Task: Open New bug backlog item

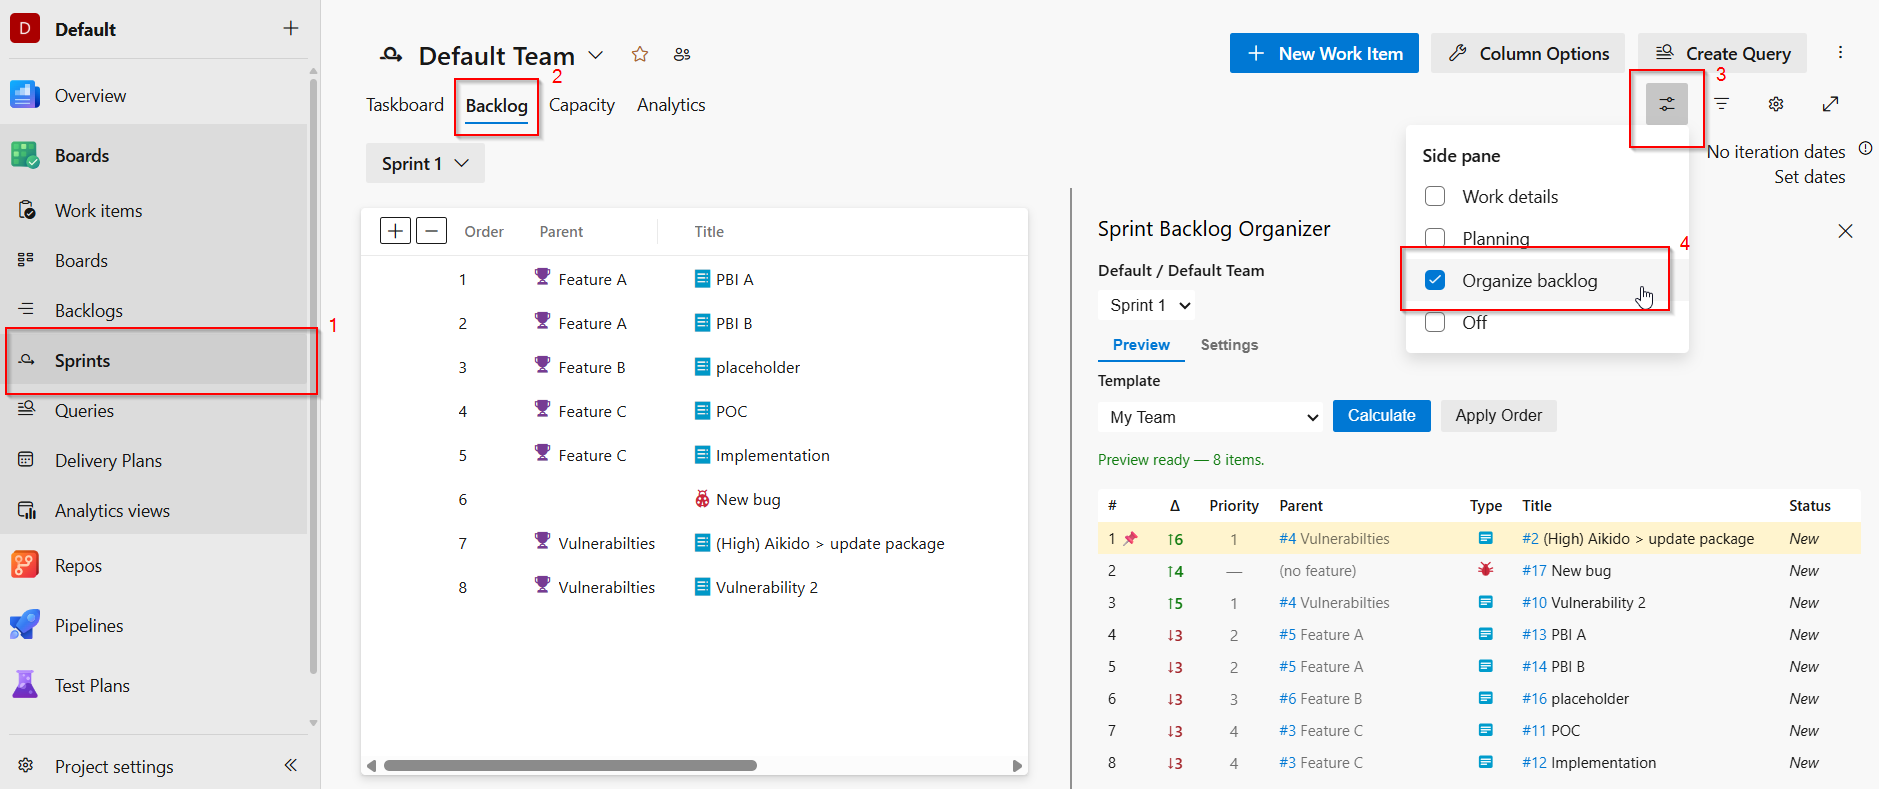Action: tap(748, 499)
